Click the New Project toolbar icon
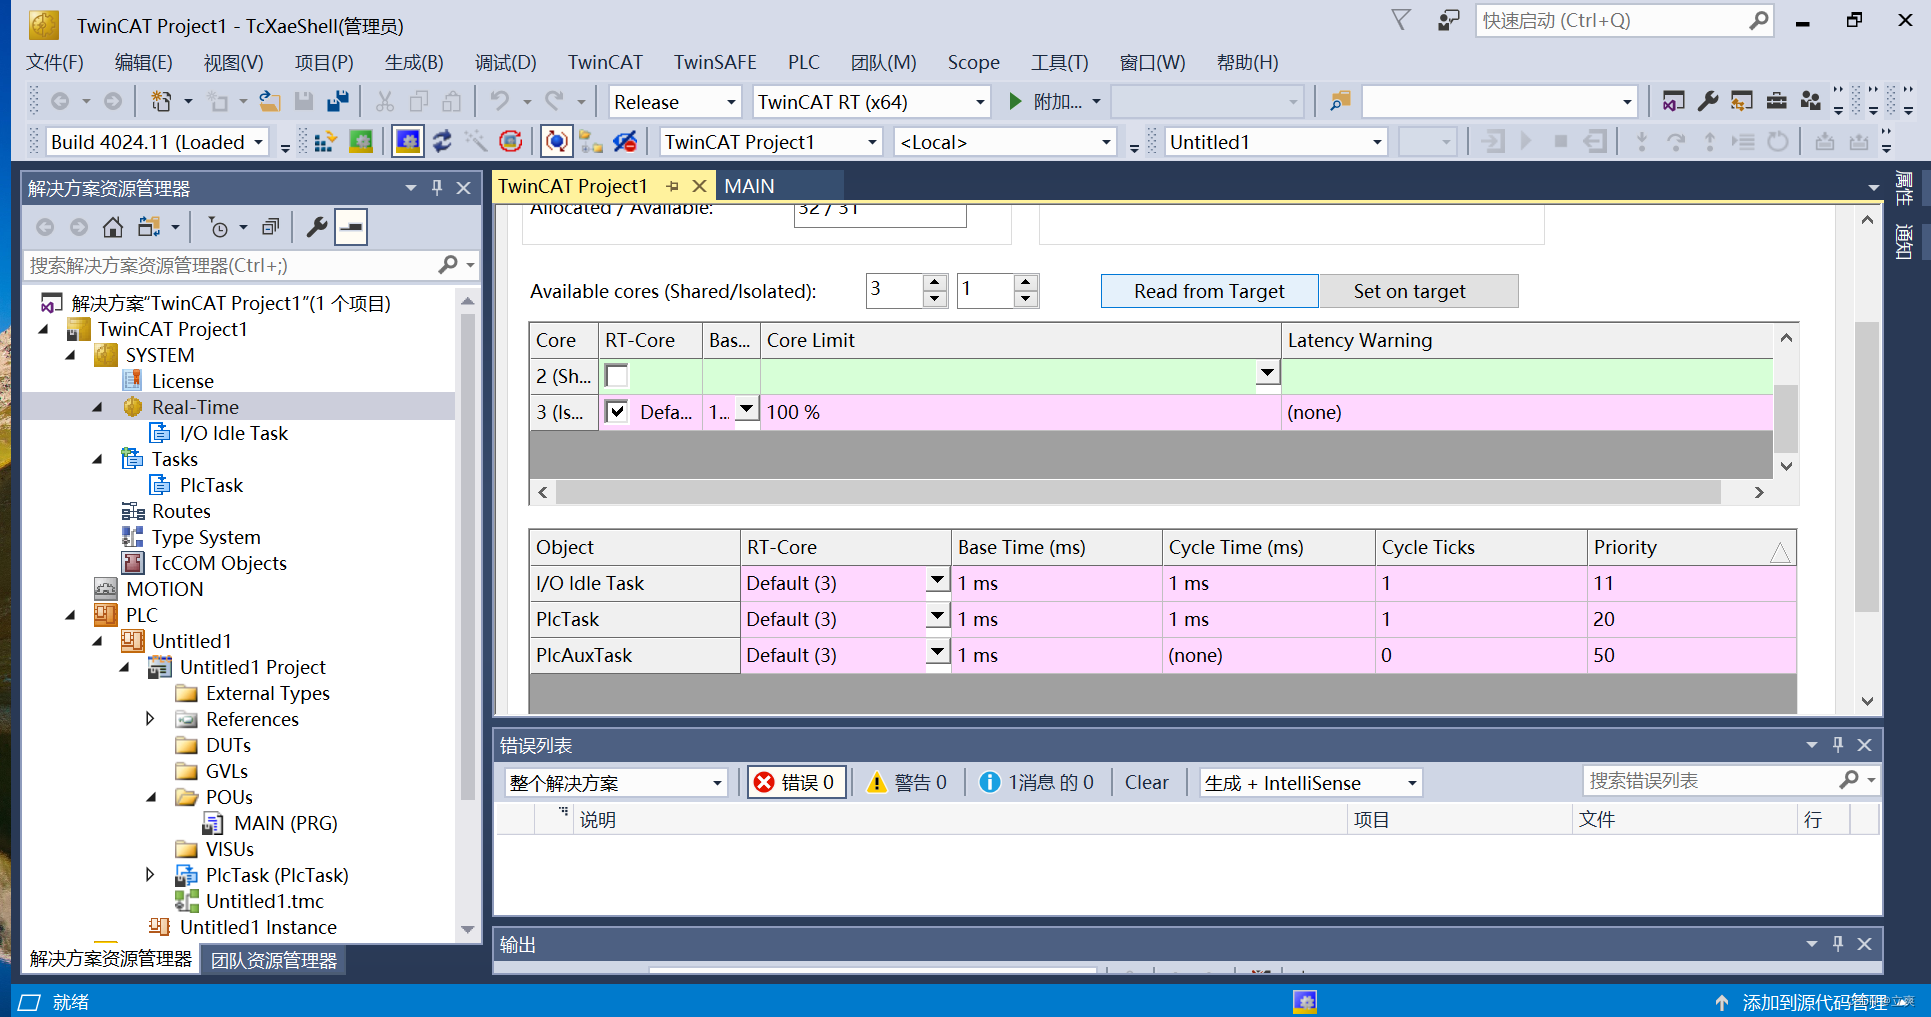 162,101
